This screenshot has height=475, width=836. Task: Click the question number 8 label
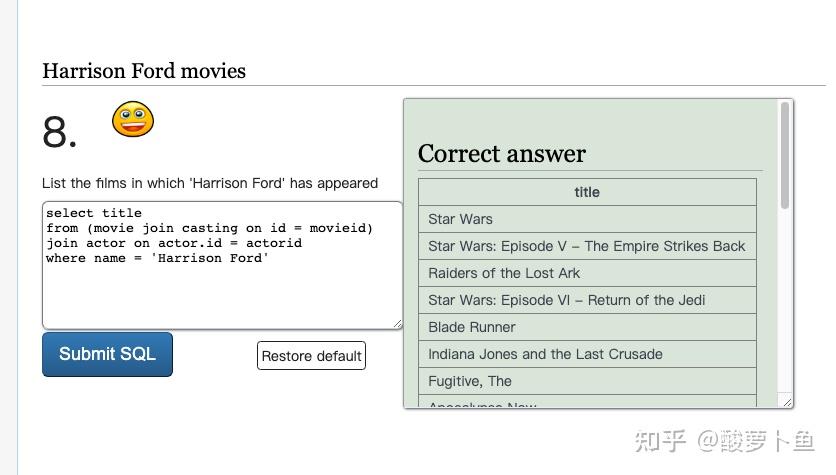pyautogui.click(x=60, y=132)
